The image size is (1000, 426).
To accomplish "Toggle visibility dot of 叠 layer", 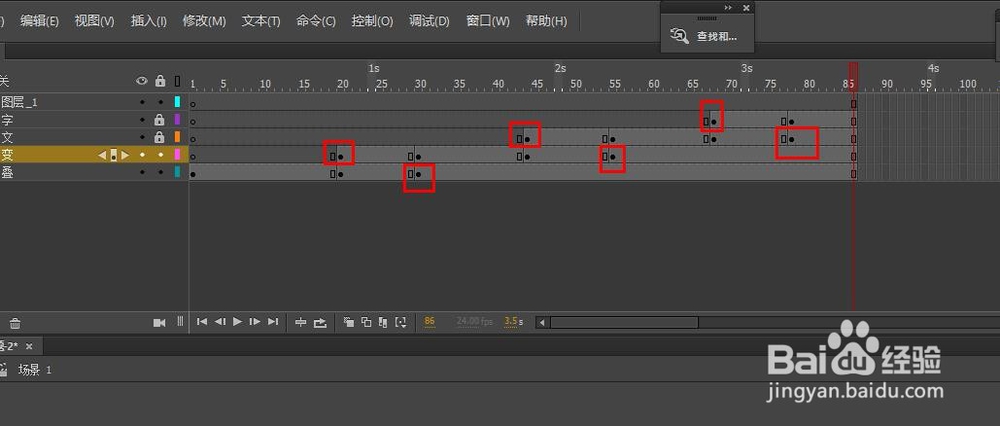I will pyautogui.click(x=142, y=172).
